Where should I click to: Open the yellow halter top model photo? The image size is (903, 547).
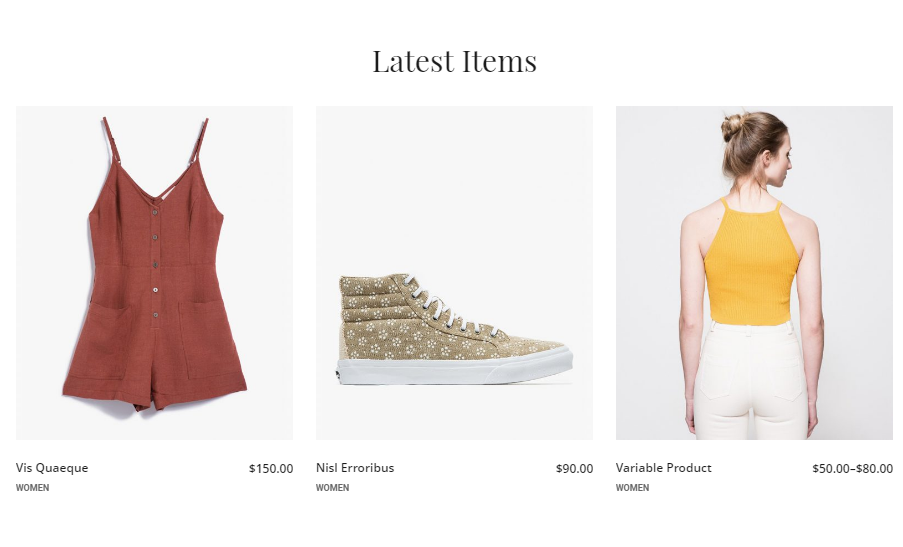pyautogui.click(x=754, y=272)
